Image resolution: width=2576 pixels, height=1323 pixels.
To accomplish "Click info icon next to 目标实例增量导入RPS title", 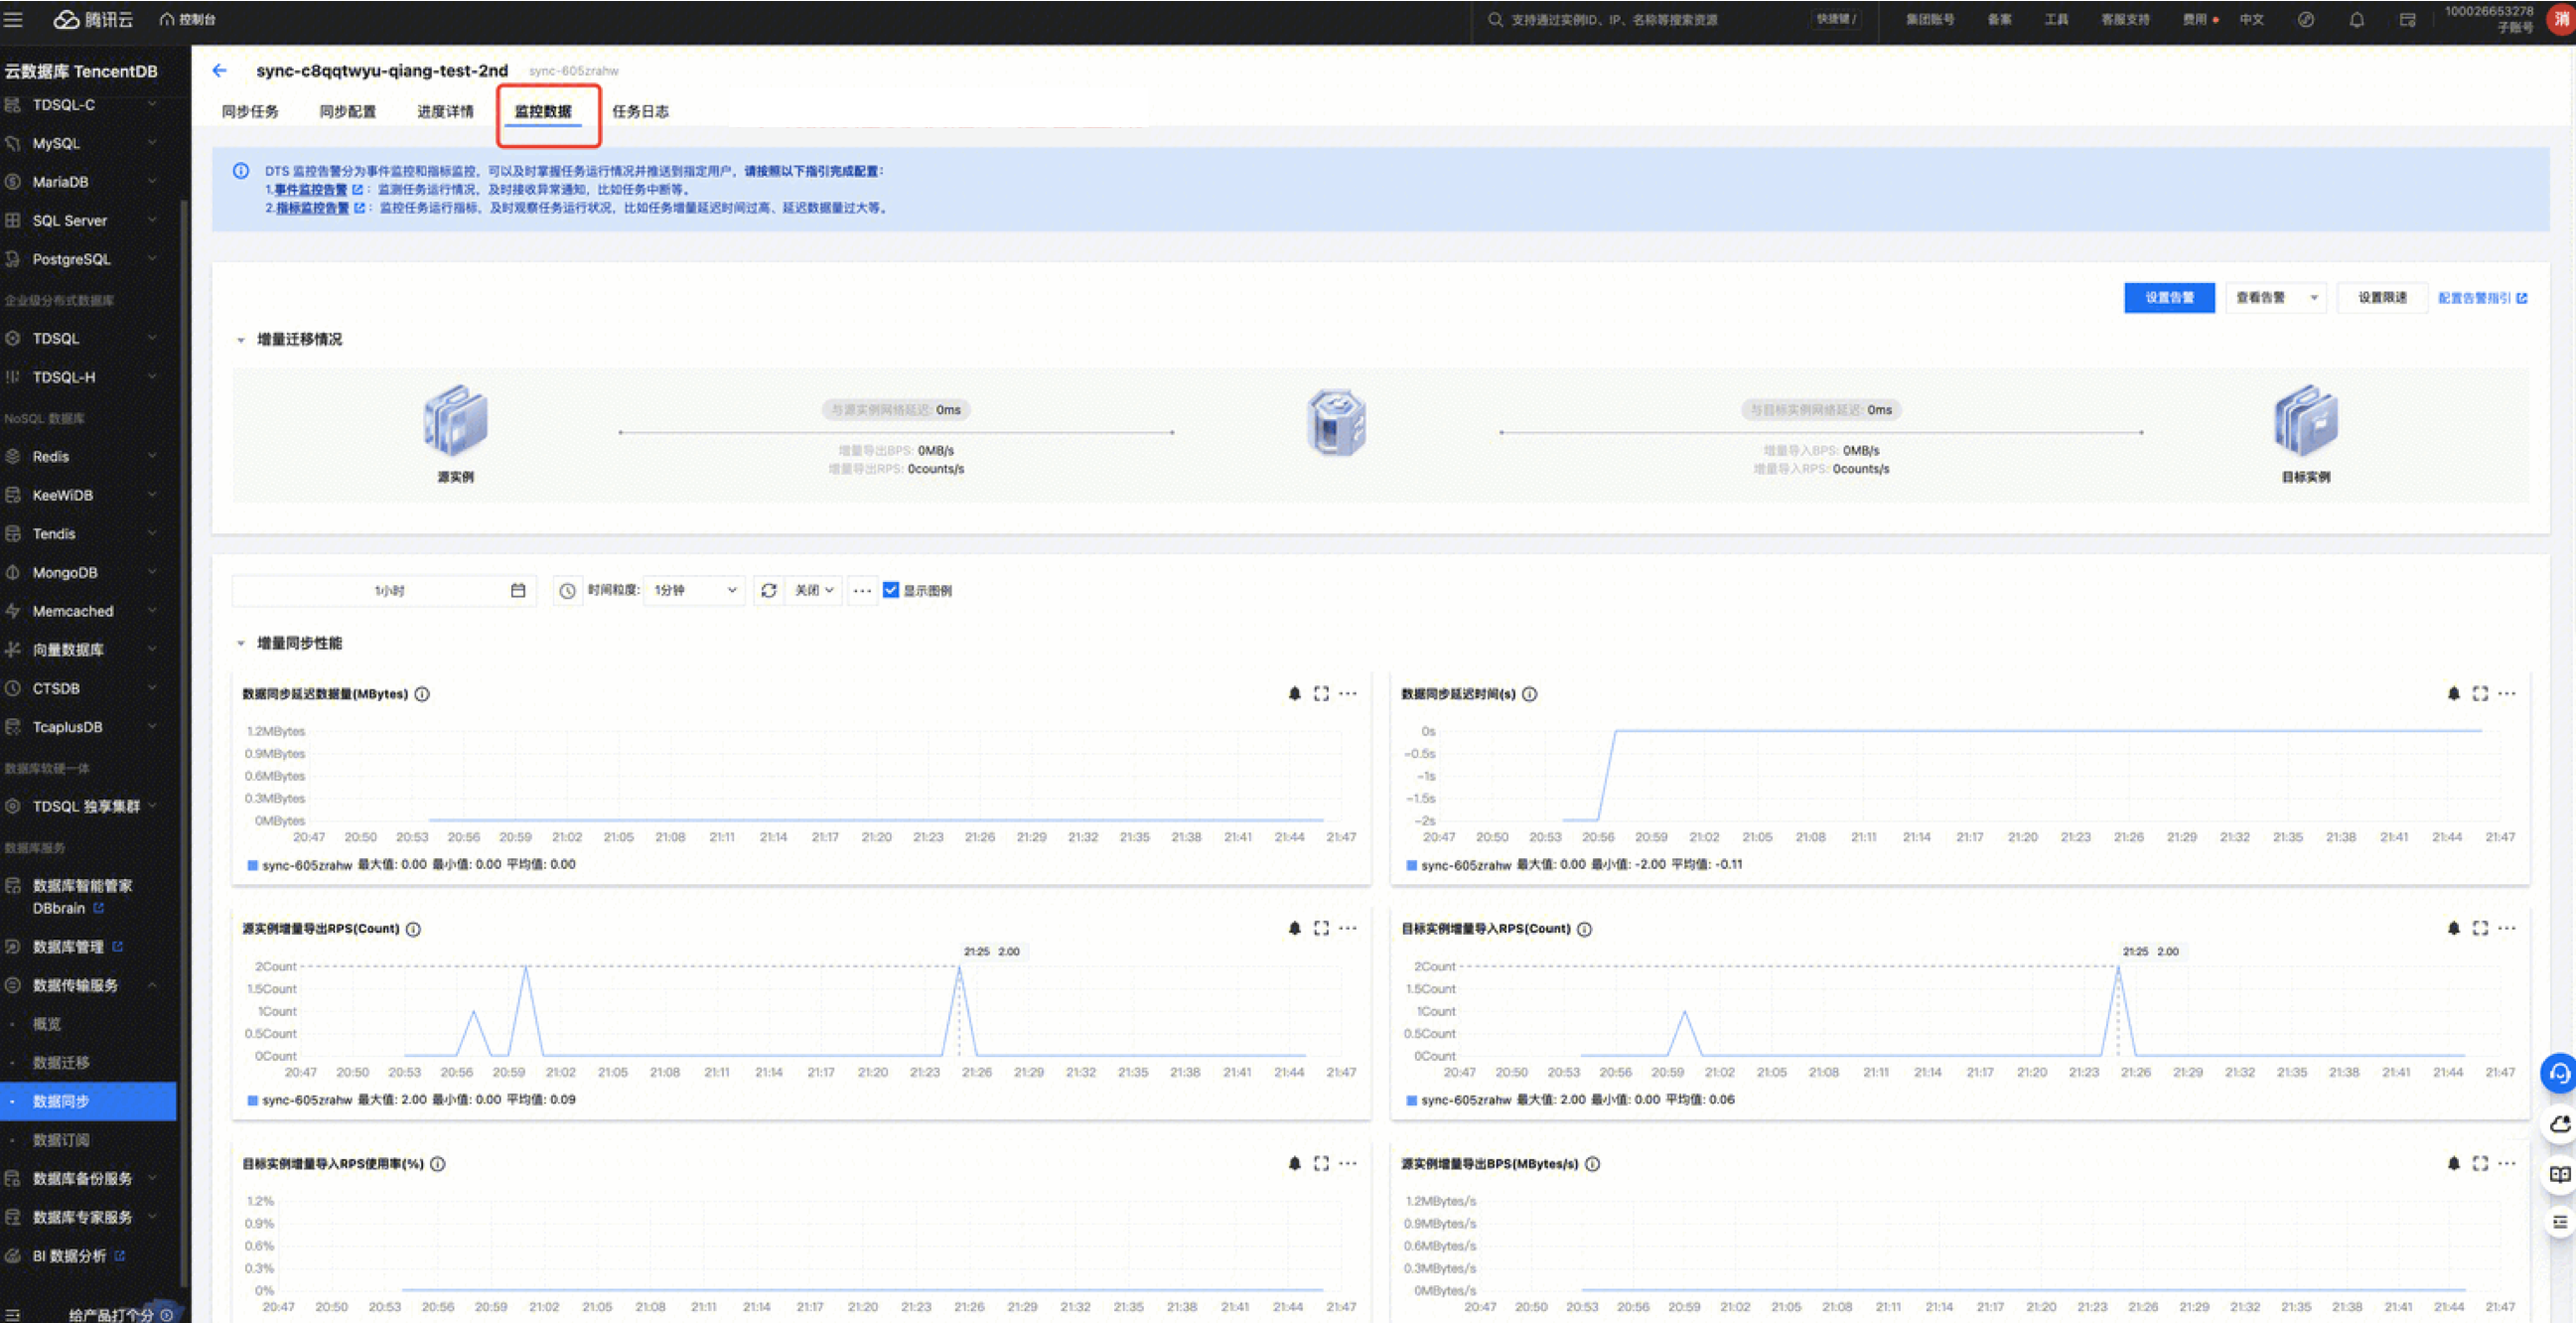I will coord(1584,929).
